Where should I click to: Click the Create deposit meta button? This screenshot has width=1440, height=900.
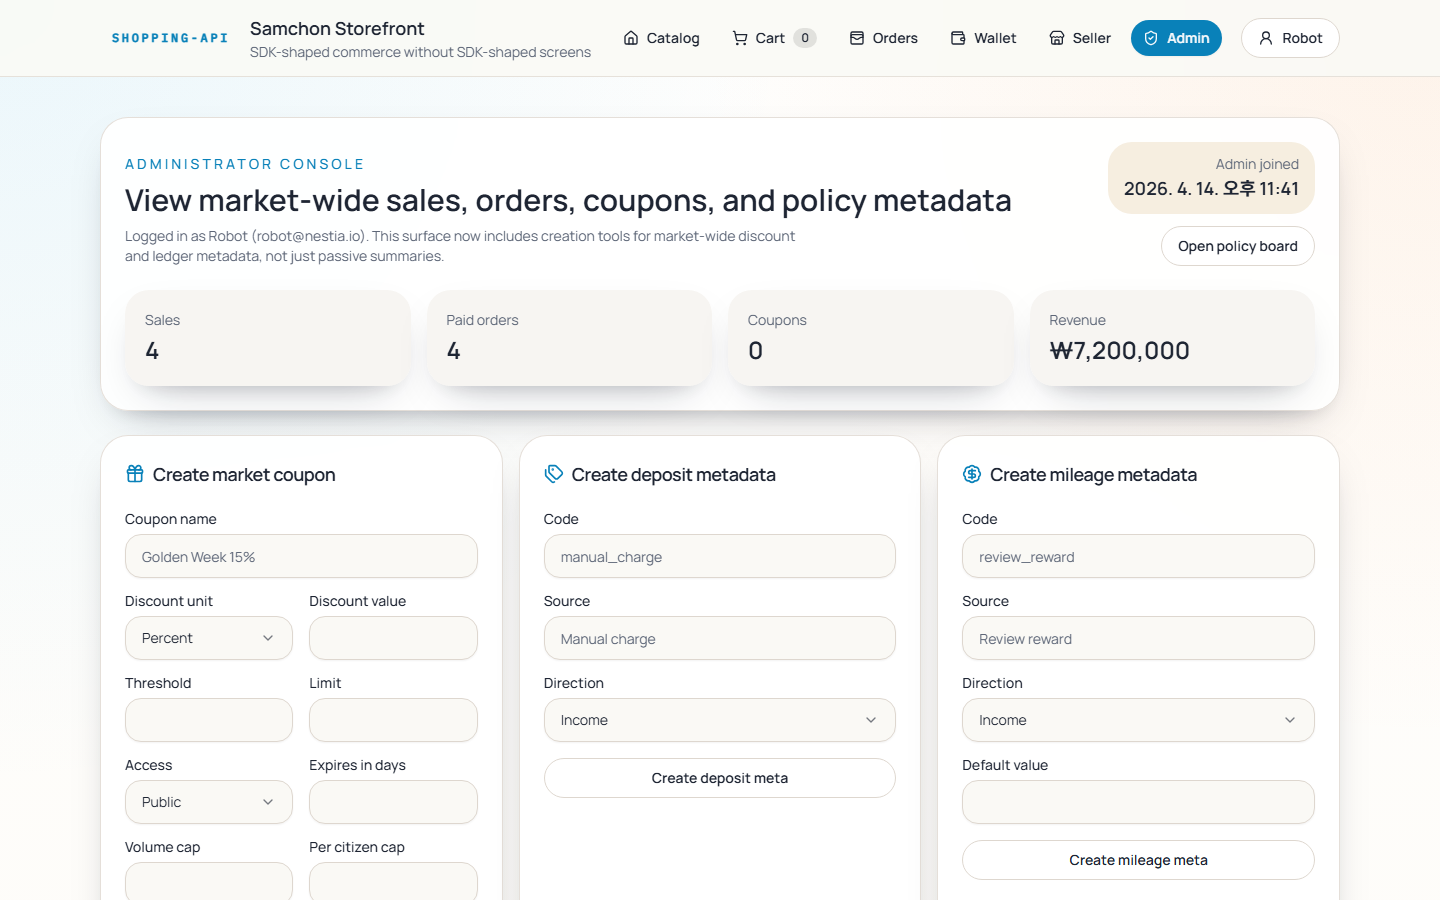tap(719, 778)
